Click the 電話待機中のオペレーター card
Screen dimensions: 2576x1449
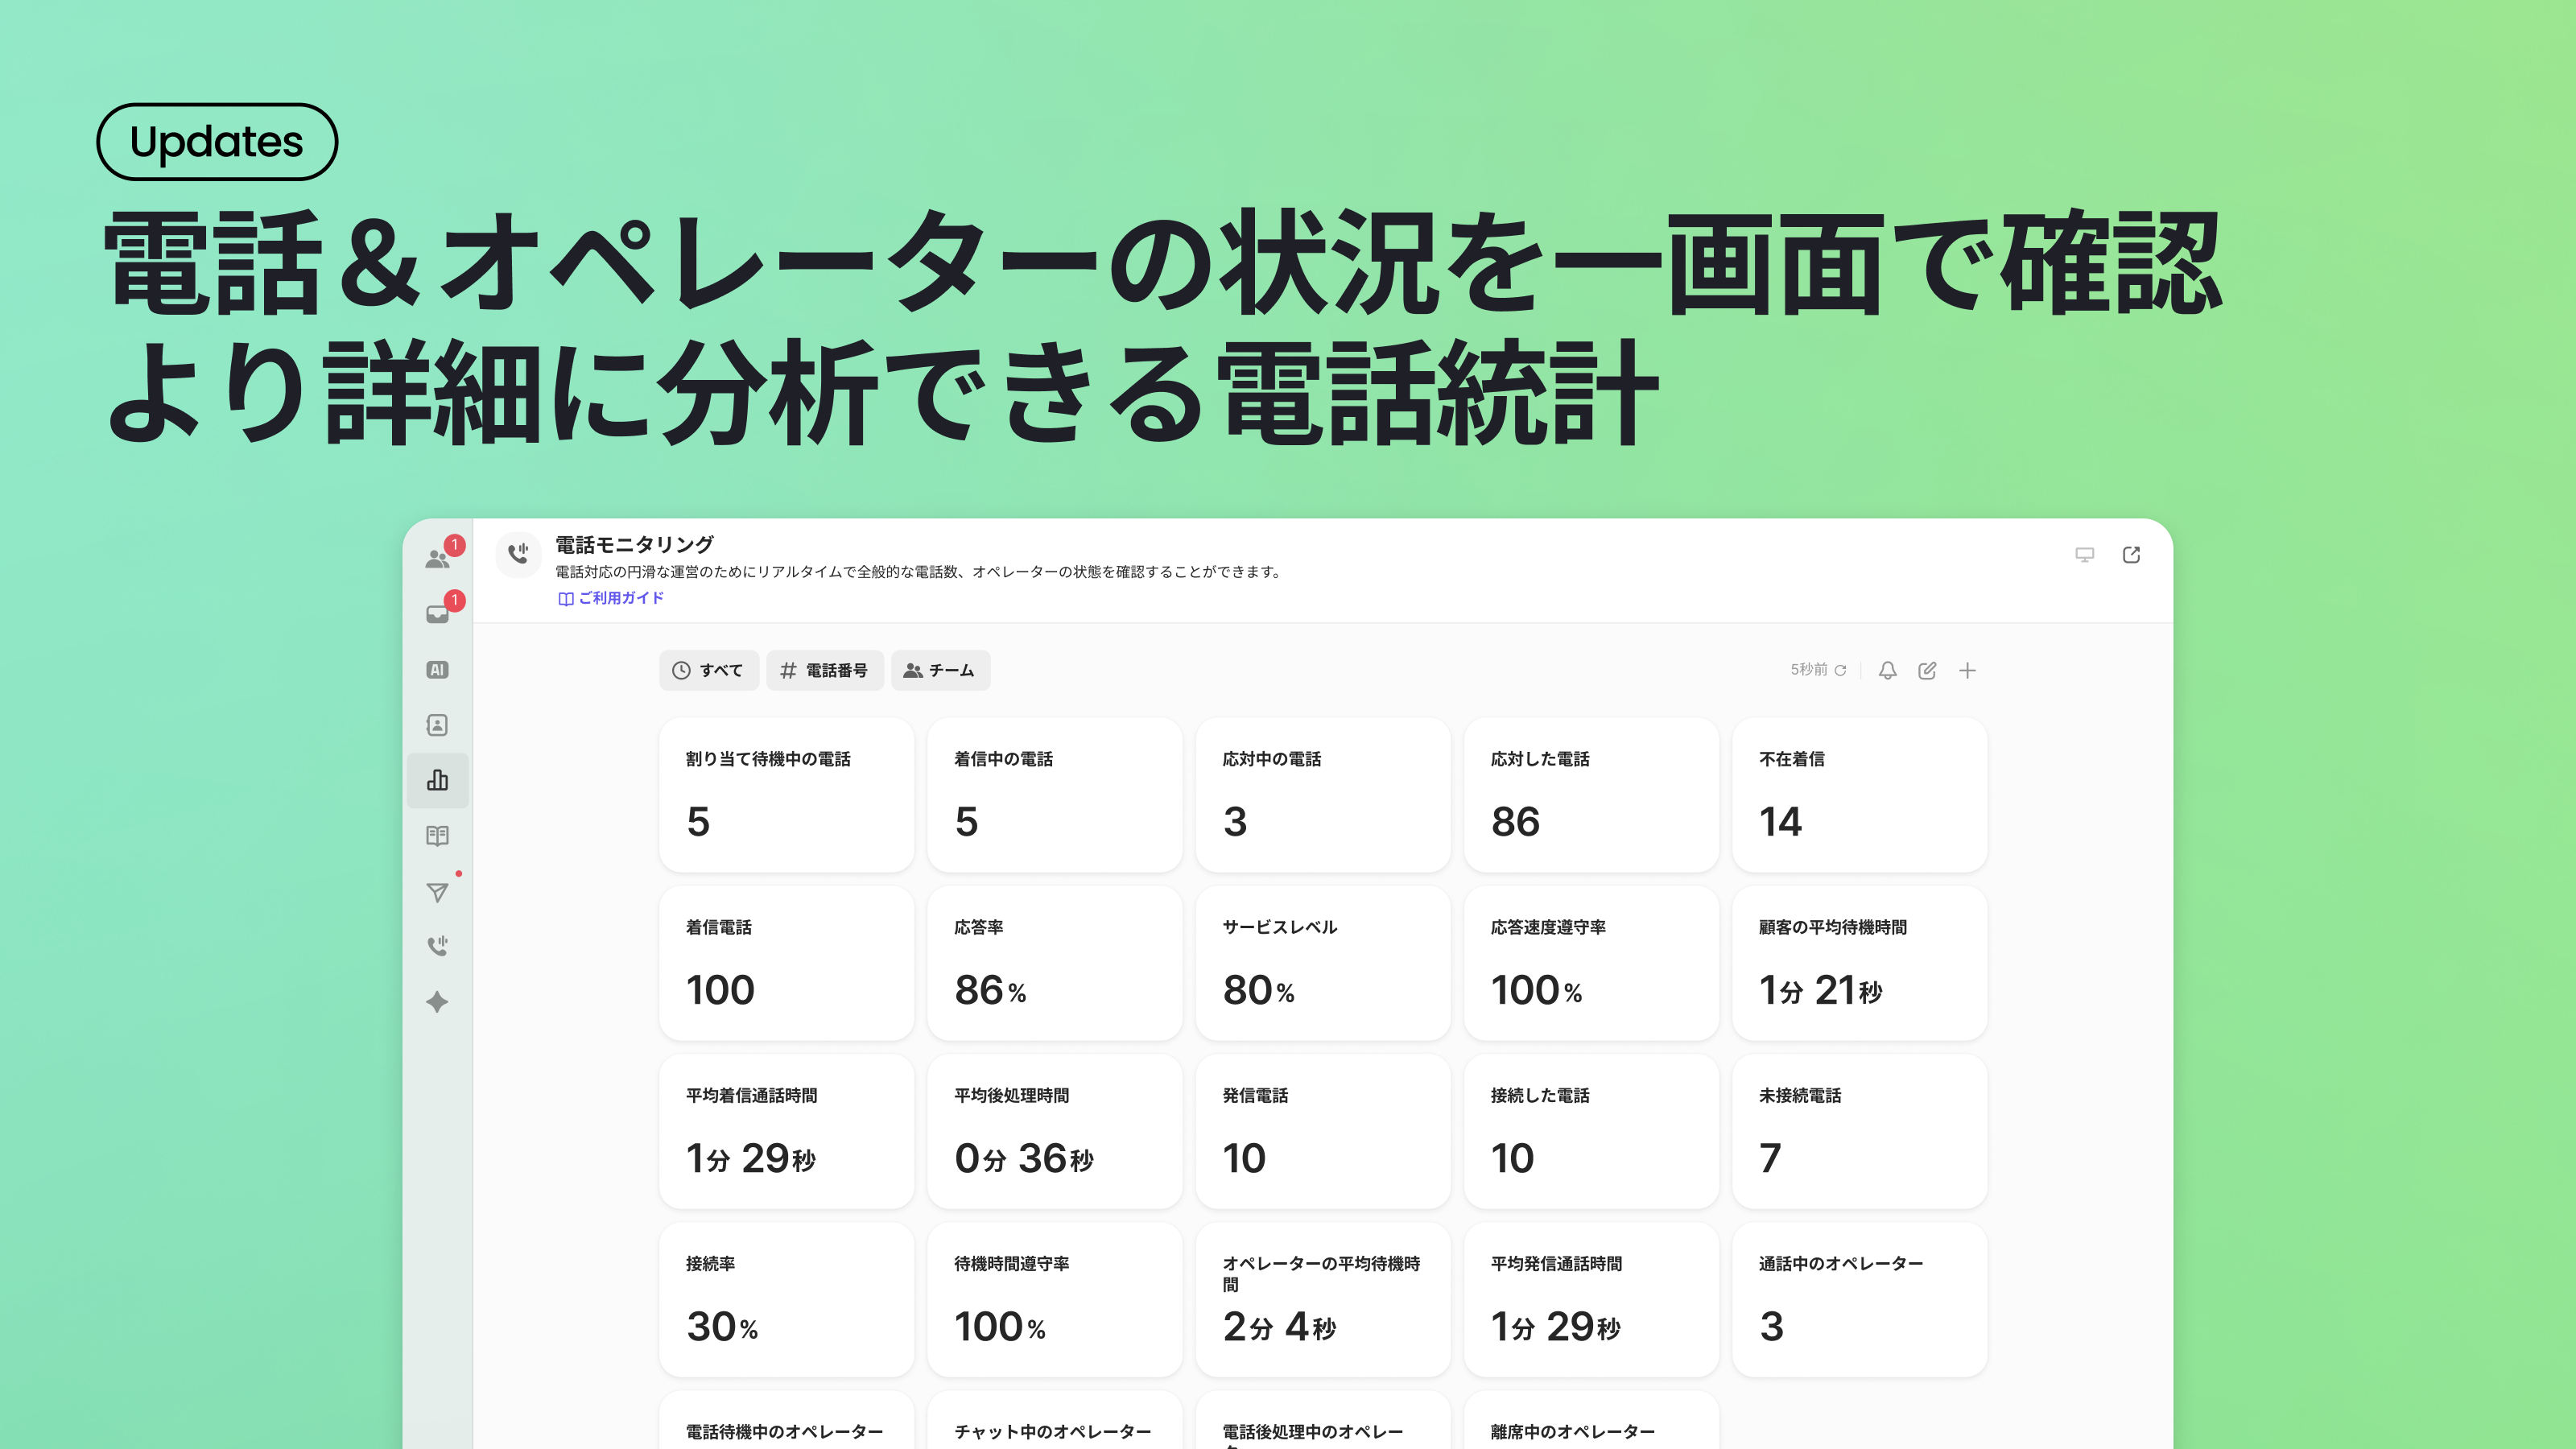[x=786, y=1420]
